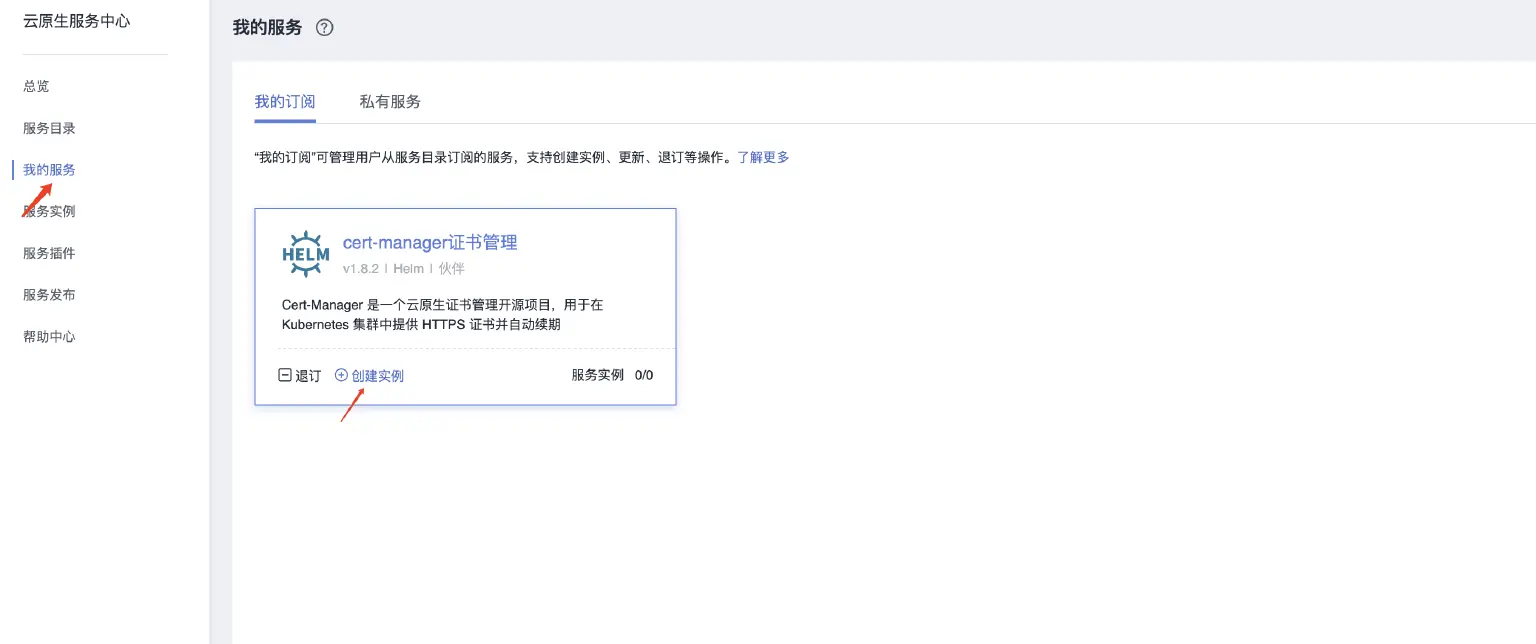Click the 退订 text to unsubscribe
Screen dimensions: 1536x644
(308, 376)
